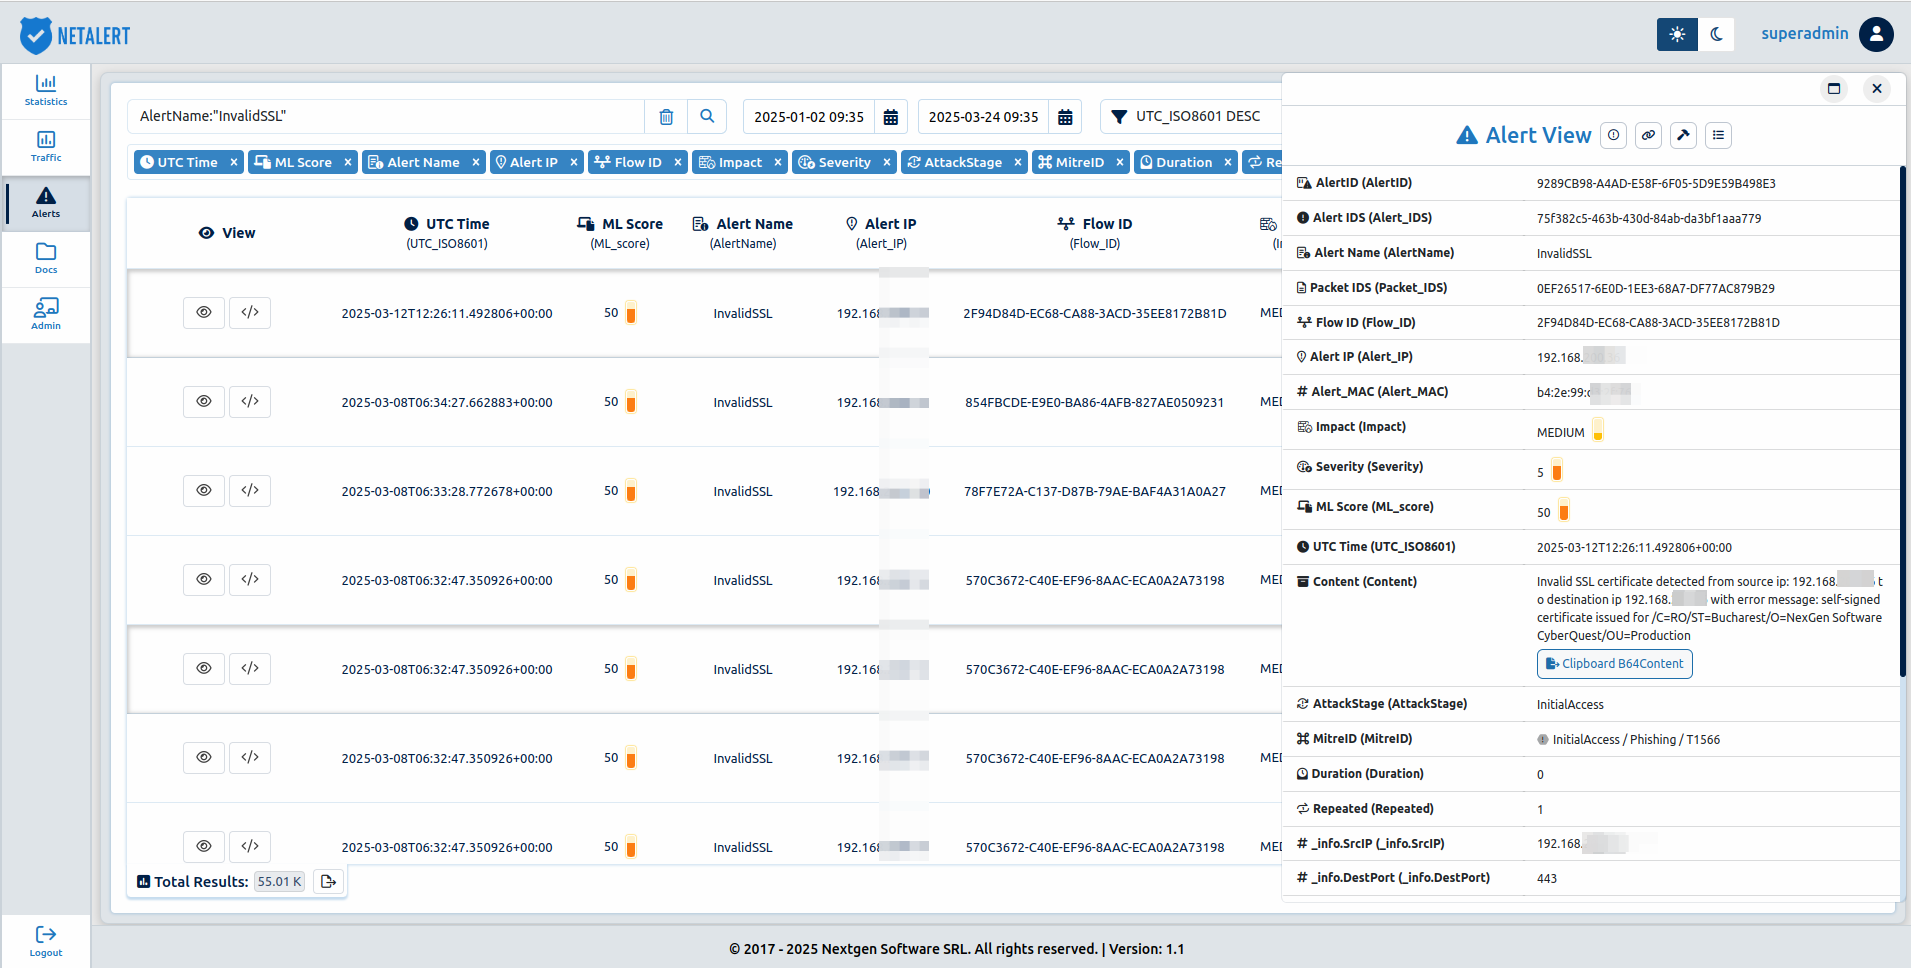Viewport: 1911px width, 968px height.
Task: Click the start date field 2025-01-02 09:35
Action: tap(809, 117)
